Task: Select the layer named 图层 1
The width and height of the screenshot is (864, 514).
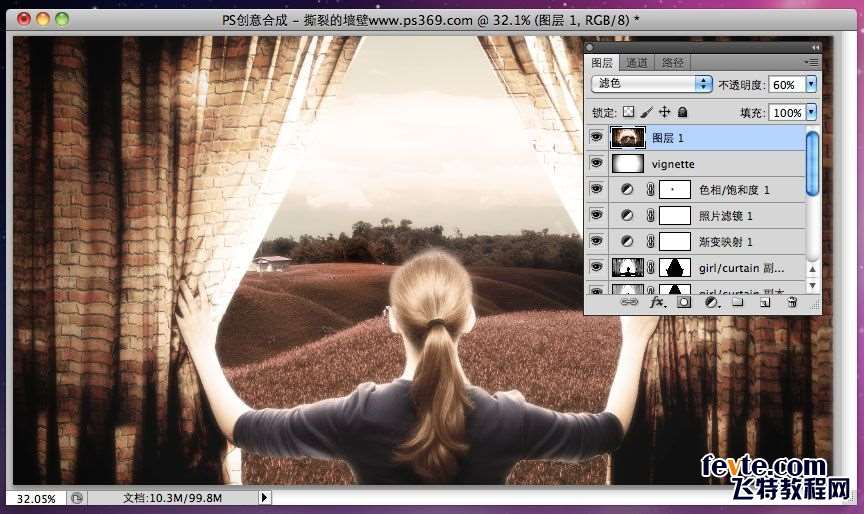Action: coord(667,138)
